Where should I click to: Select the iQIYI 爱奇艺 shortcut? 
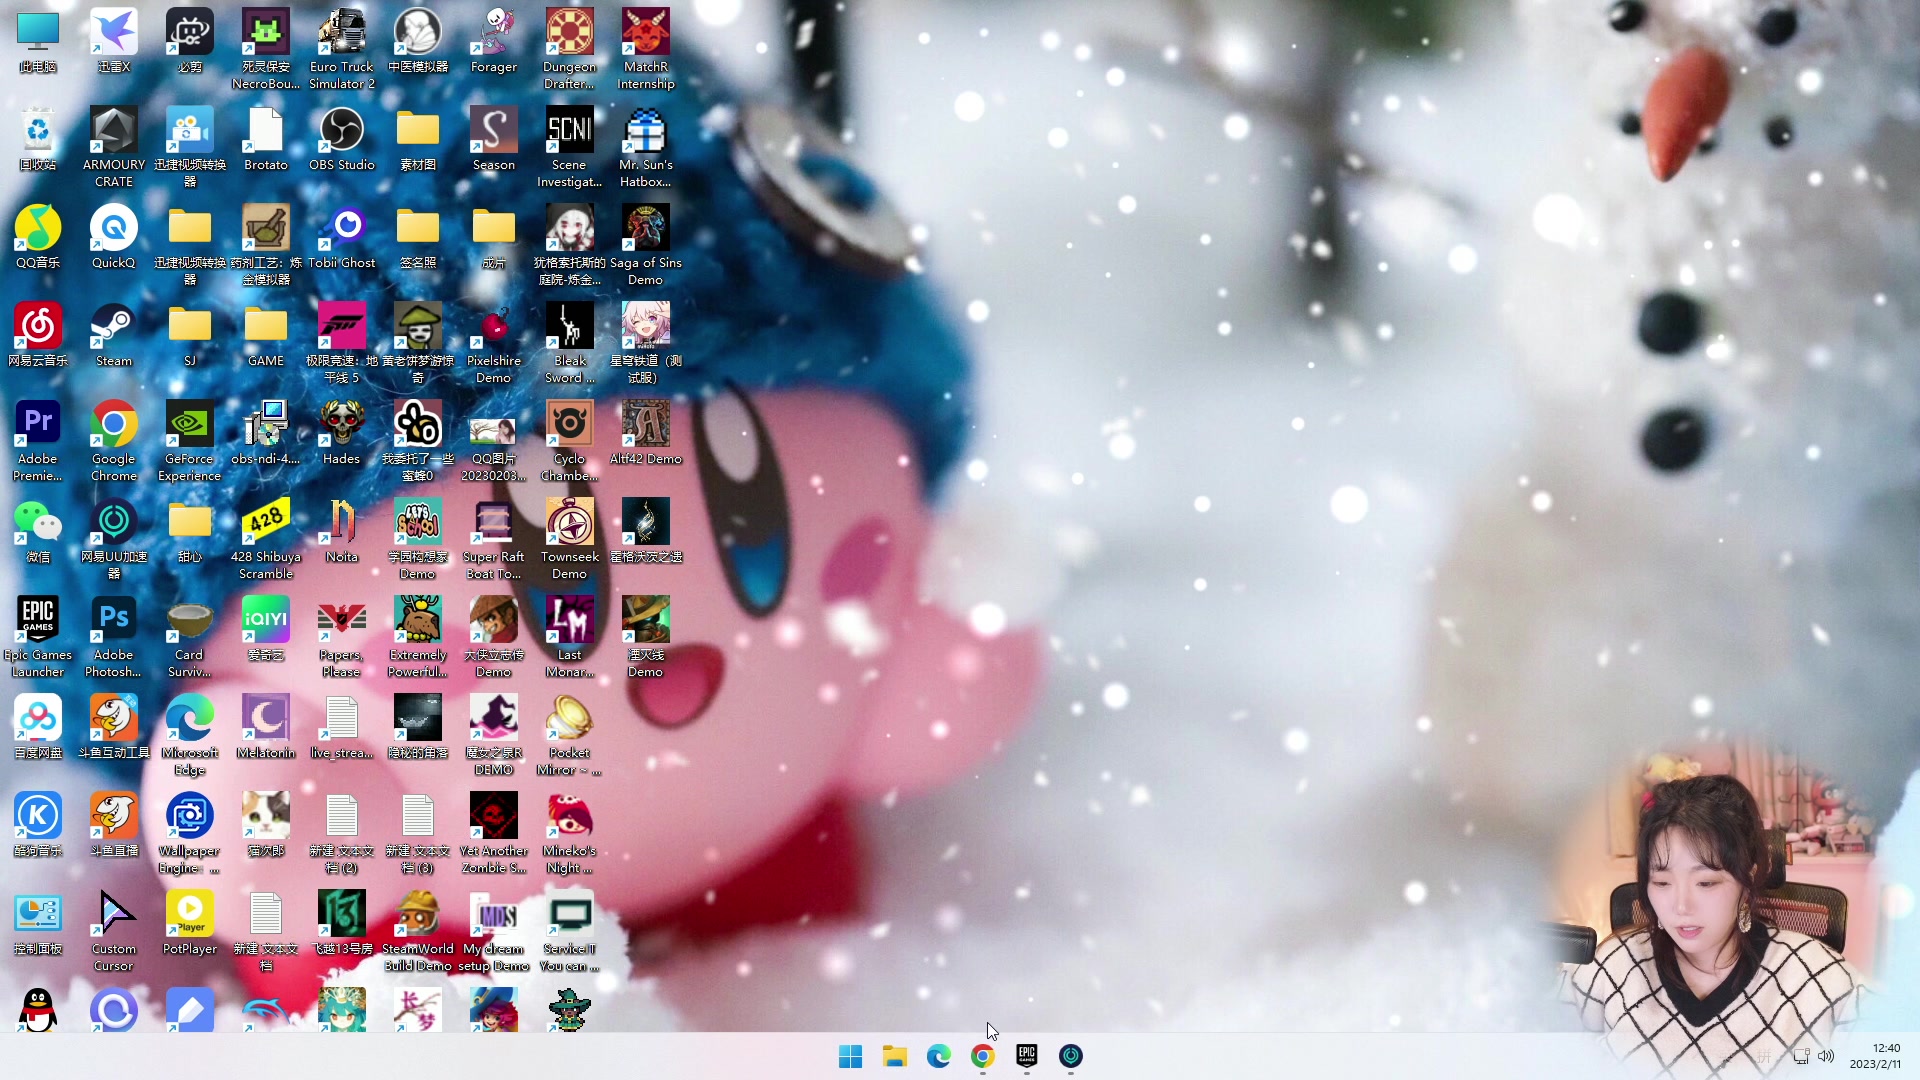point(266,630)
